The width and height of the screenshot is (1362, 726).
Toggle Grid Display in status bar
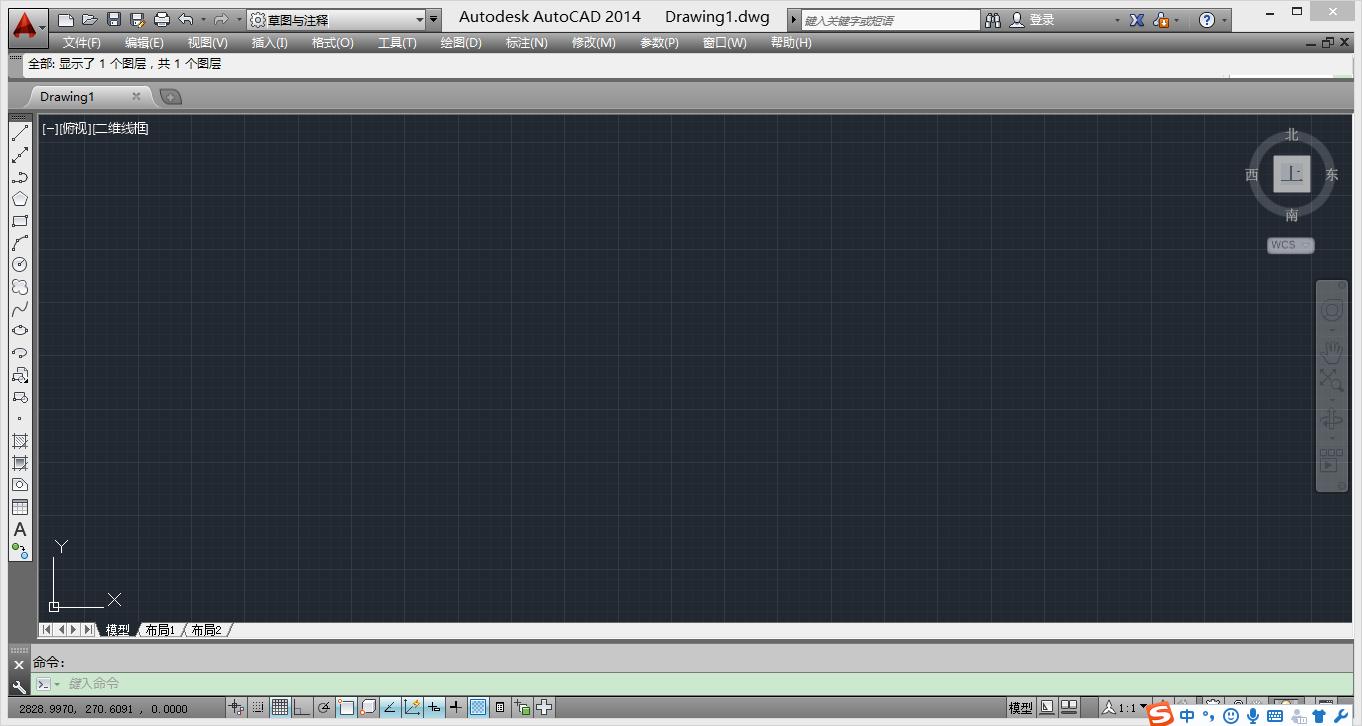[280, 708]
